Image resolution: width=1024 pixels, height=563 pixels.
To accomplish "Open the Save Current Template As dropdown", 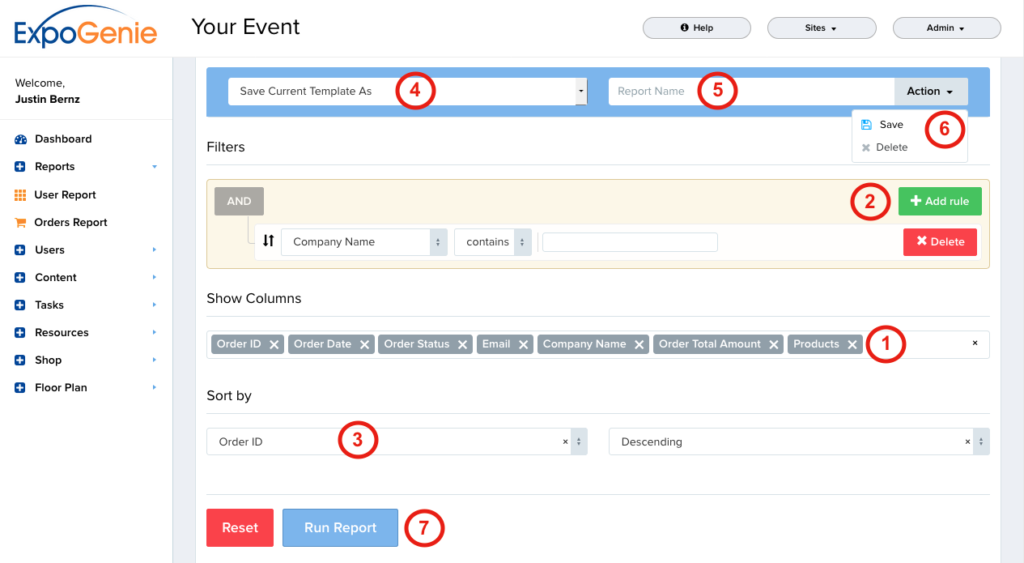I will pos(406,91).
